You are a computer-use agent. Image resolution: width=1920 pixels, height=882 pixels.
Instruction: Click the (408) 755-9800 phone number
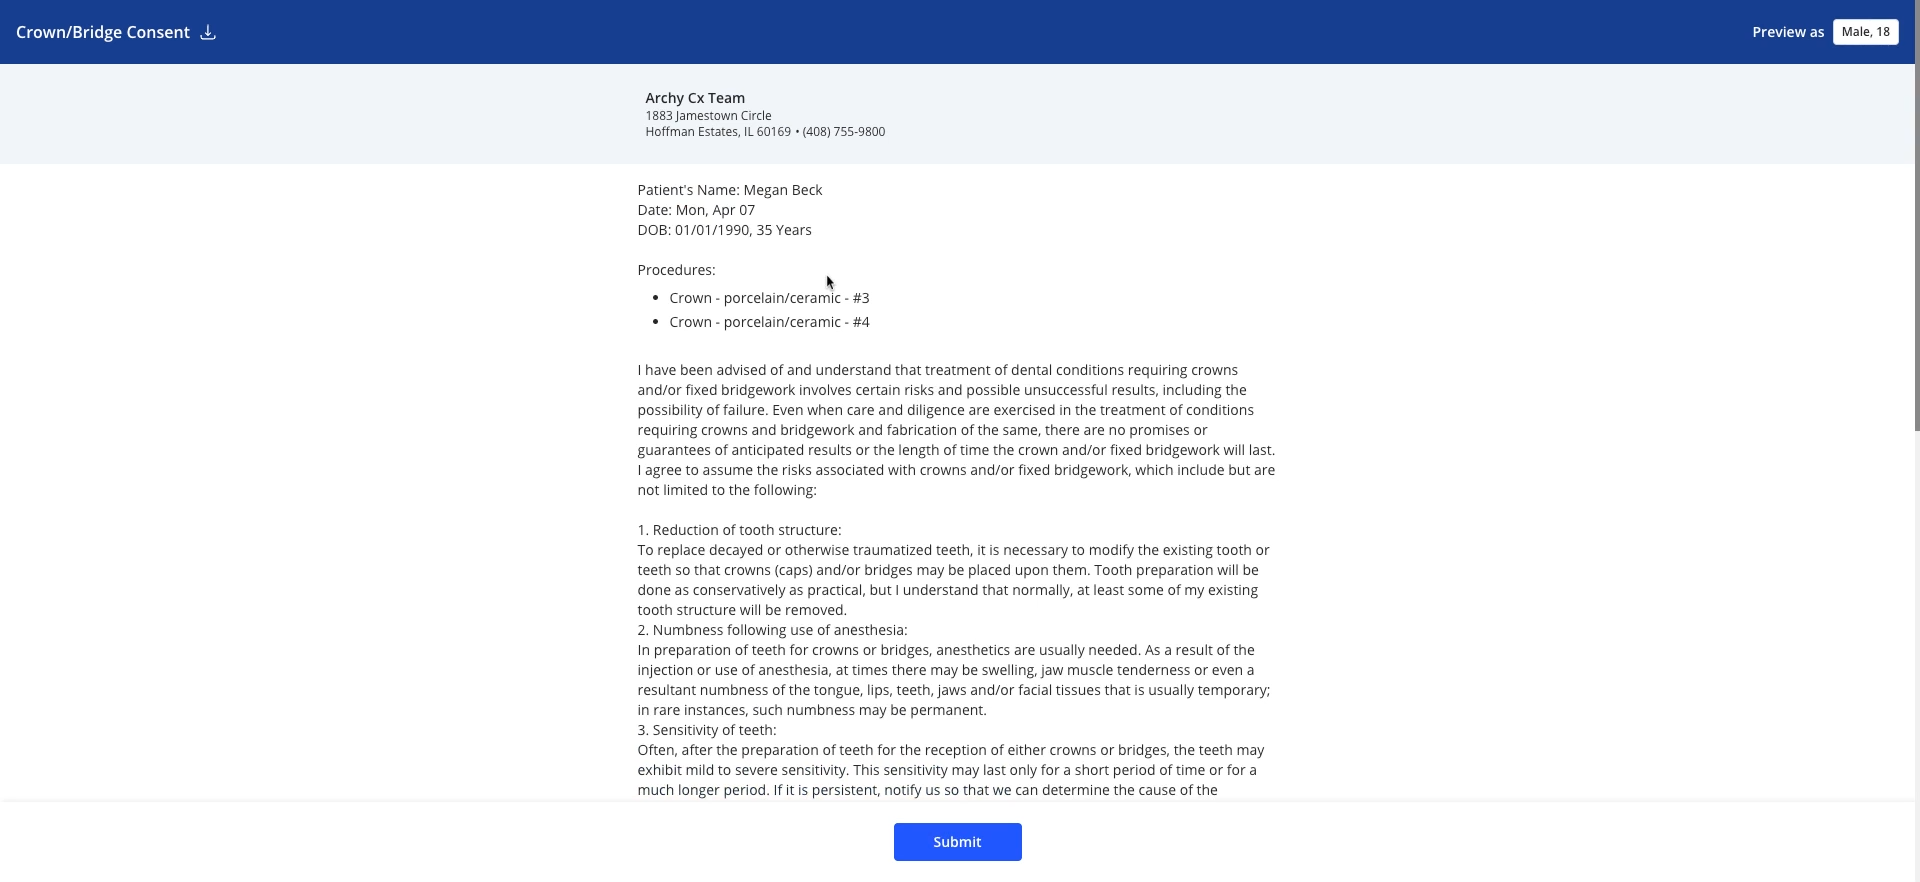(843, 132)
